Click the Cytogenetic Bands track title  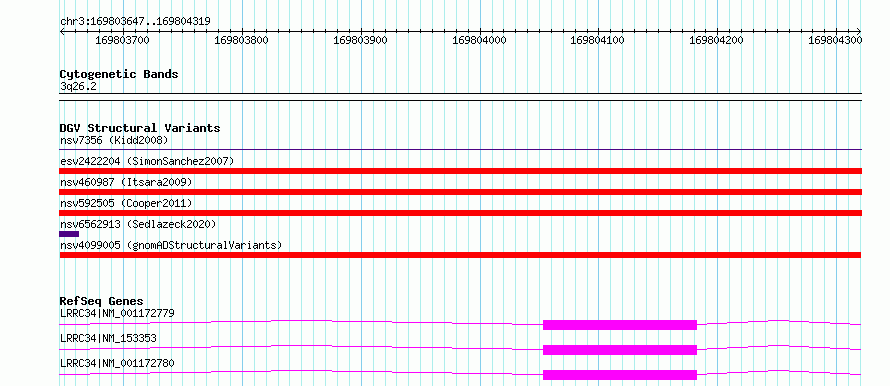(119, 74)
